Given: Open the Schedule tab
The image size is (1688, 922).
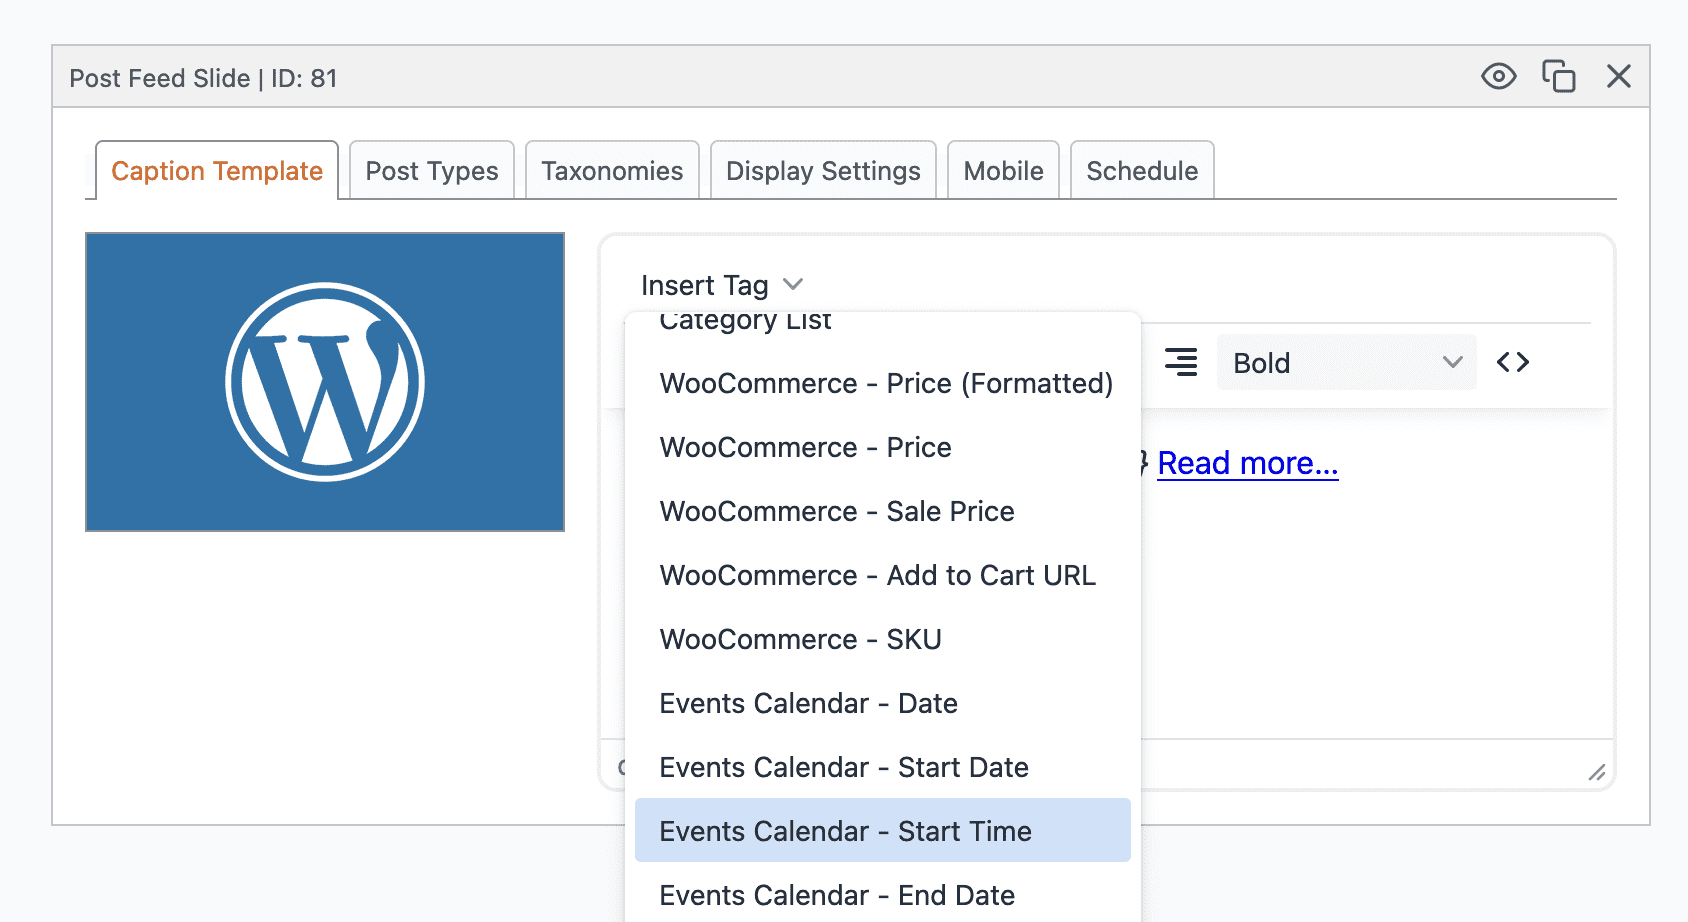Looking at the screenshot, I should pyautogui.click(x=1142, y=171).
